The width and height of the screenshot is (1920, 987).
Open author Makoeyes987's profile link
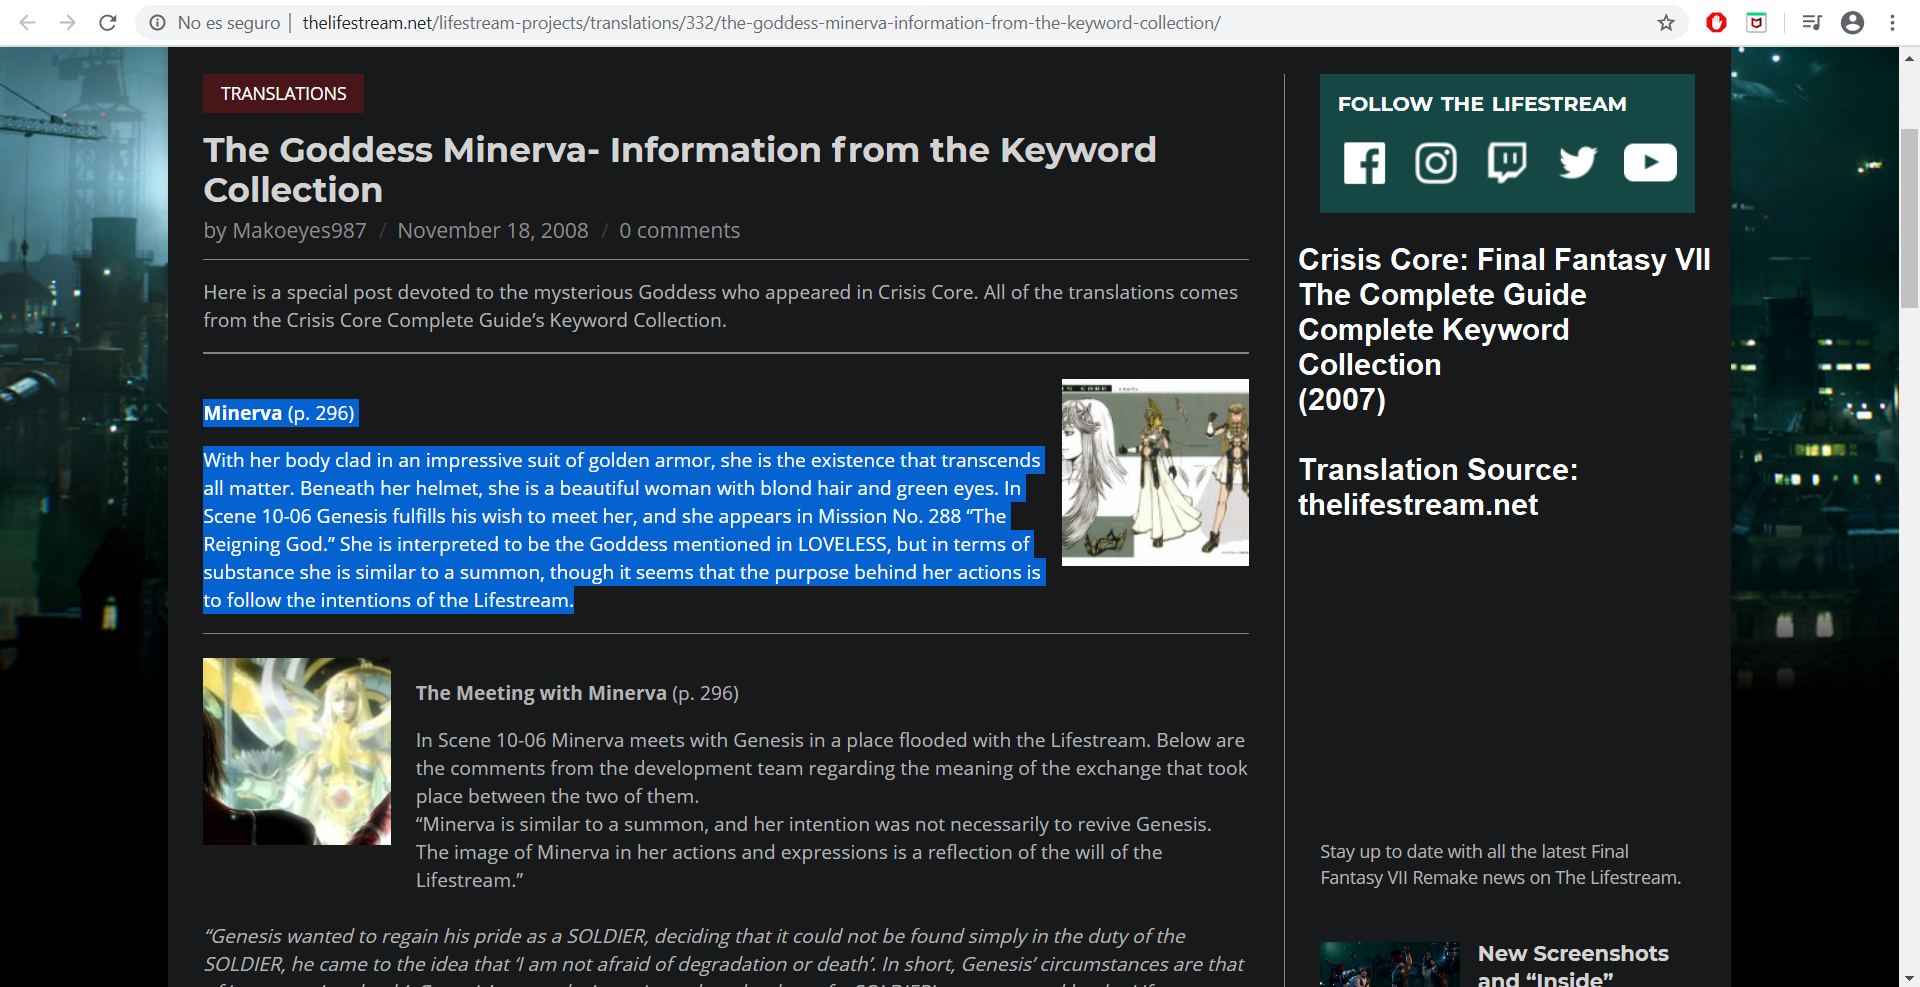(299, 231)
